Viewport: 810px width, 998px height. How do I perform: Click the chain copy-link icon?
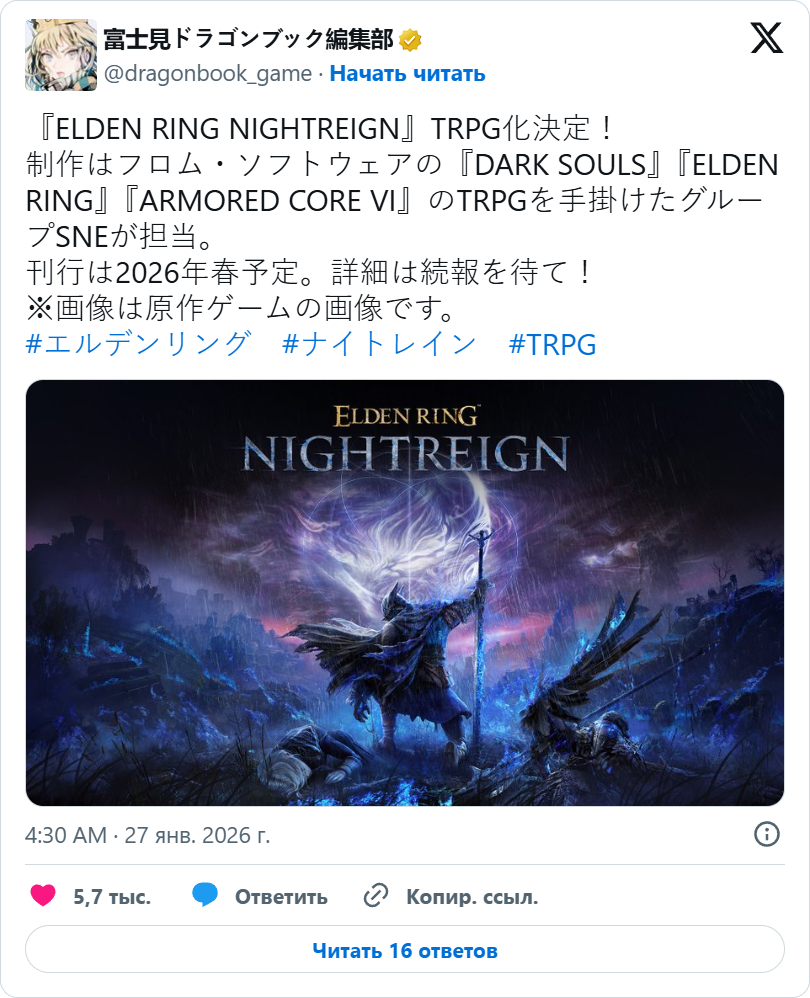(x=376, y=896)
